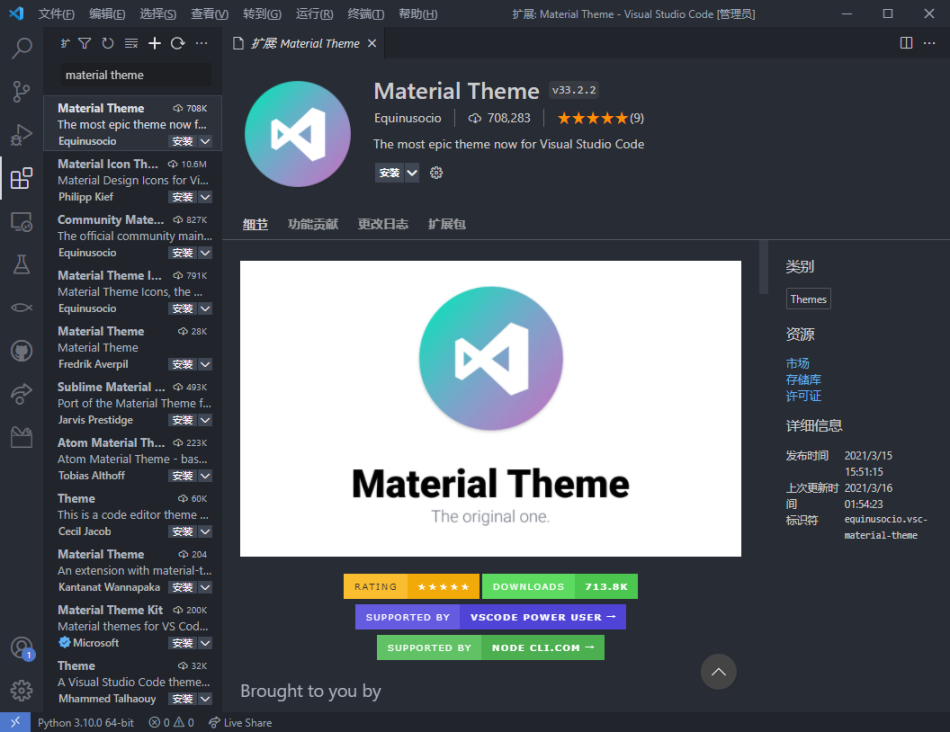Screen dimensions: 950x732
Task: Open the Live Share activity bar view
Action: 22,394
